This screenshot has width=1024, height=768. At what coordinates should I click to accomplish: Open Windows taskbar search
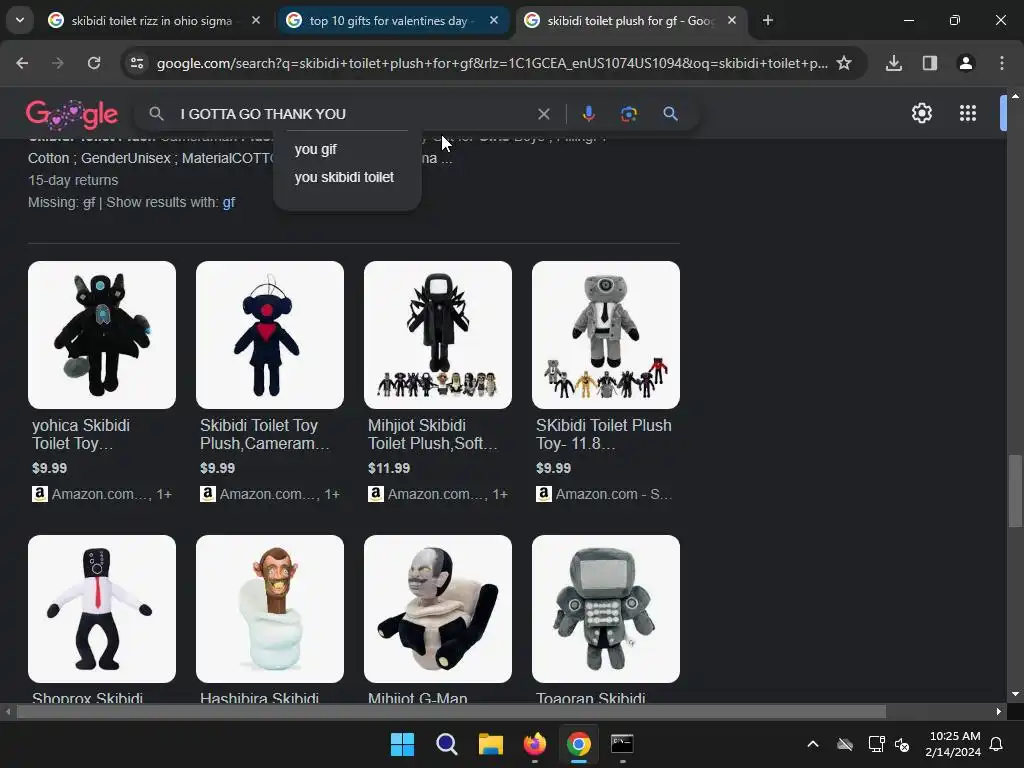coord(447,744)
